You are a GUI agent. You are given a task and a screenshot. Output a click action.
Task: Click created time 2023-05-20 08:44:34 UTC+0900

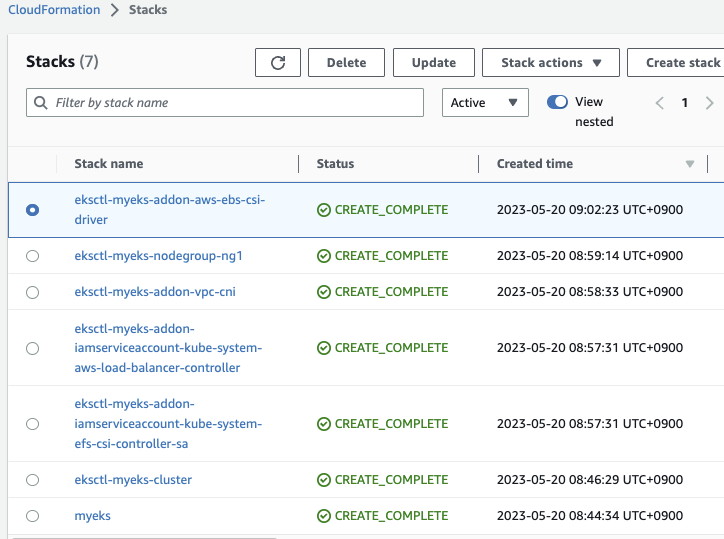click(590, 516)
